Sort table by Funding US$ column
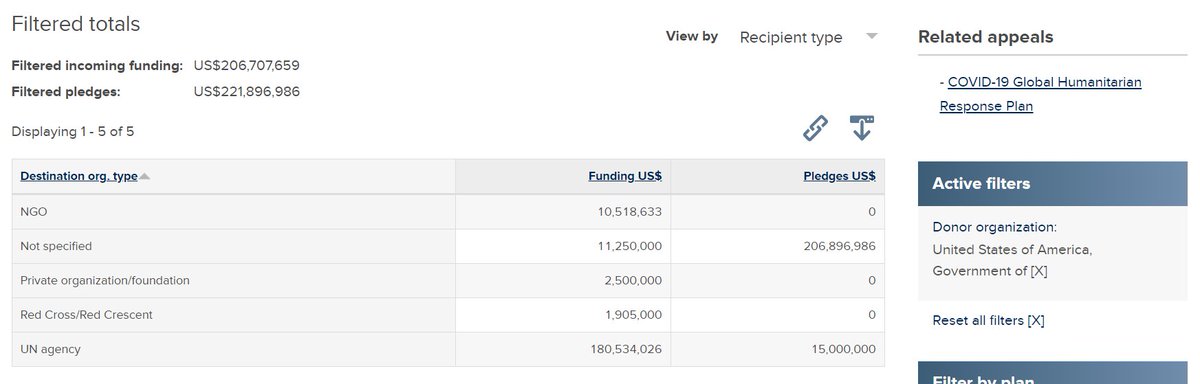 (625, 176)
